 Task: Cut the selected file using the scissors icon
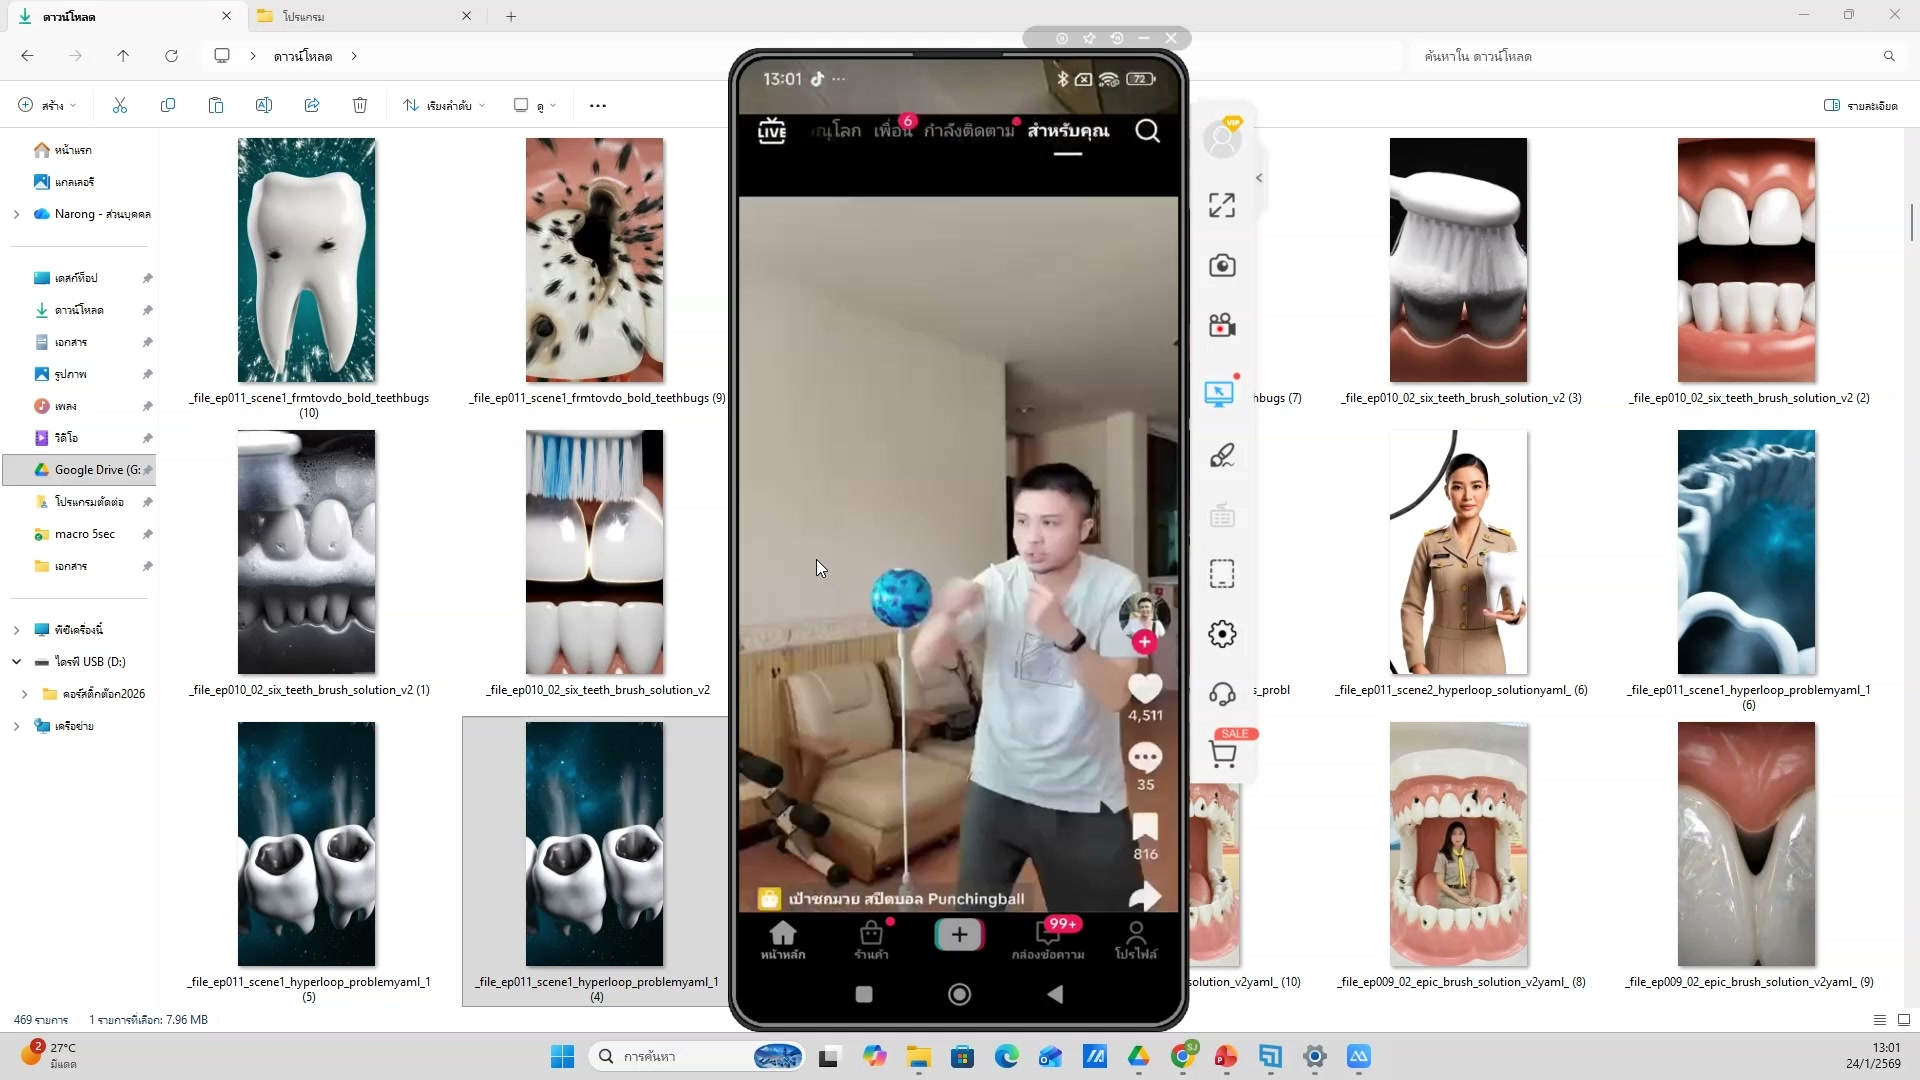coord(119,105)
